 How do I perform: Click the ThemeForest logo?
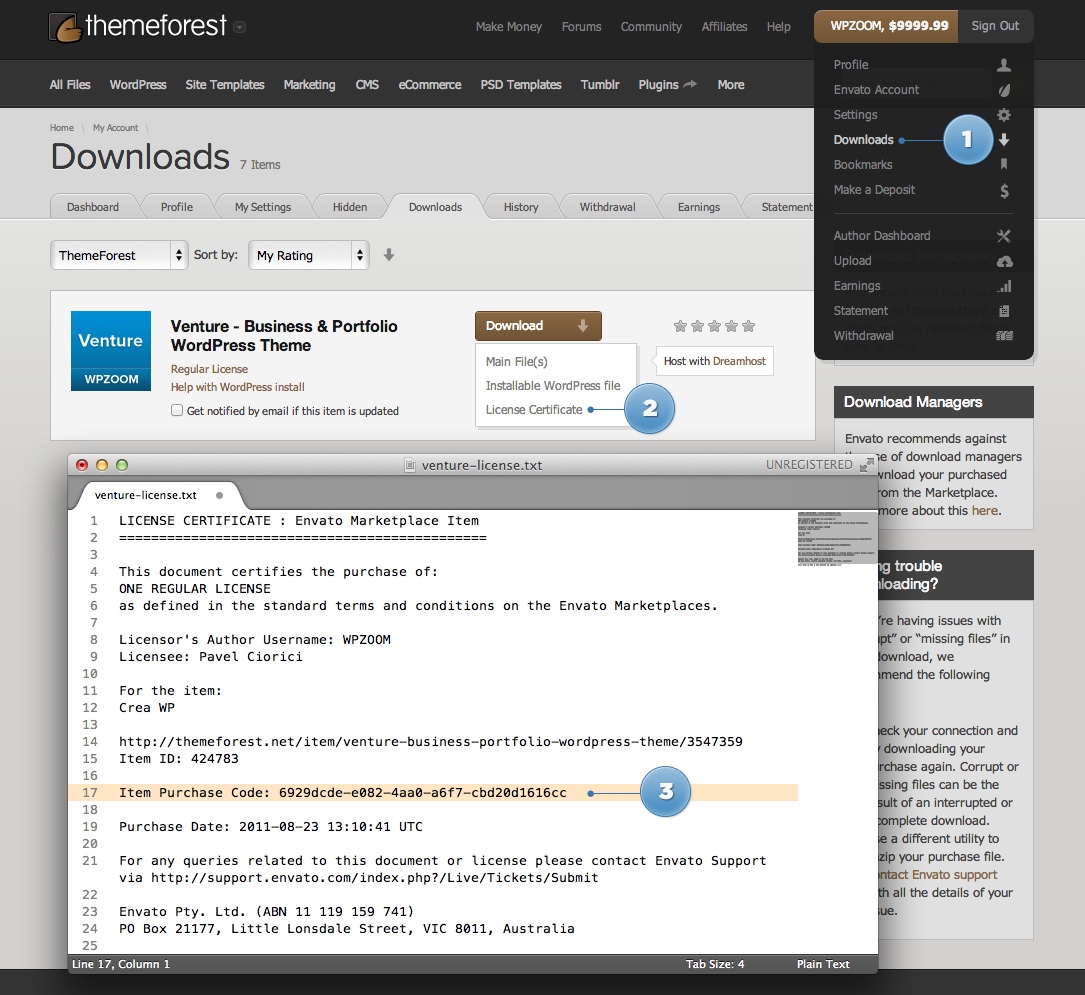pos(137,26)
